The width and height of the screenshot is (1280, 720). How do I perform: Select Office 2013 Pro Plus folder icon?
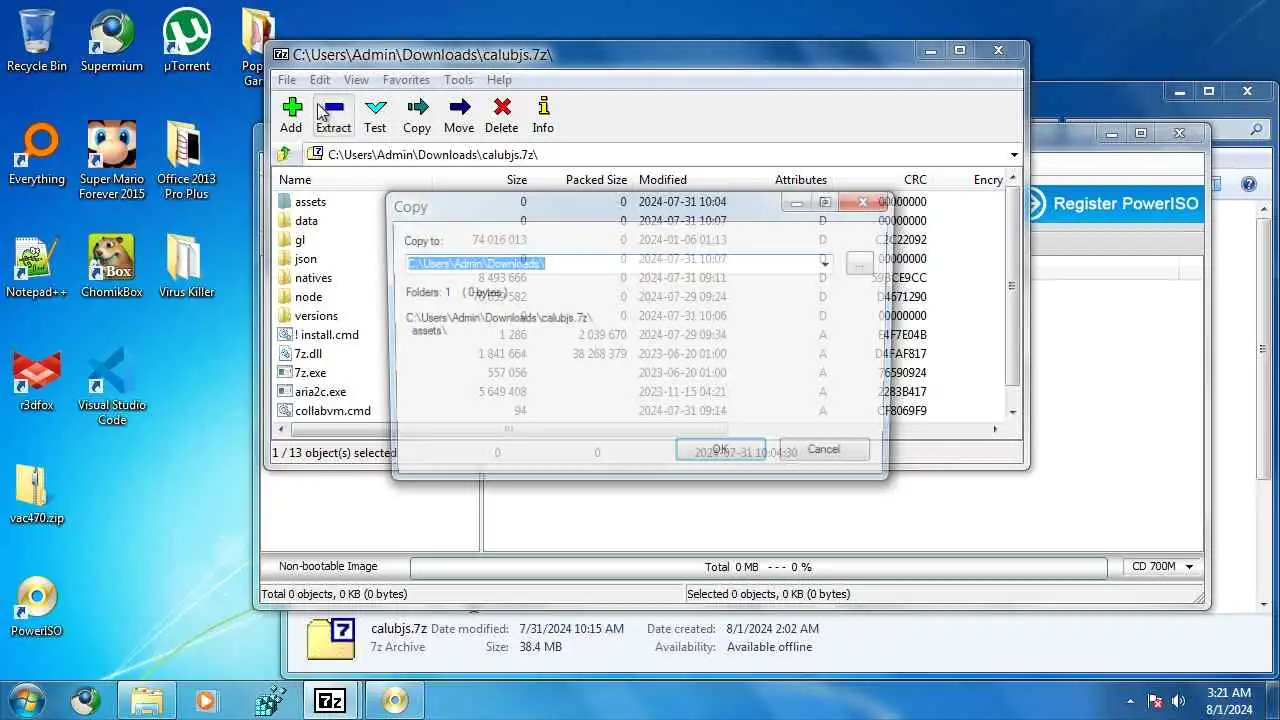[187, 160]
